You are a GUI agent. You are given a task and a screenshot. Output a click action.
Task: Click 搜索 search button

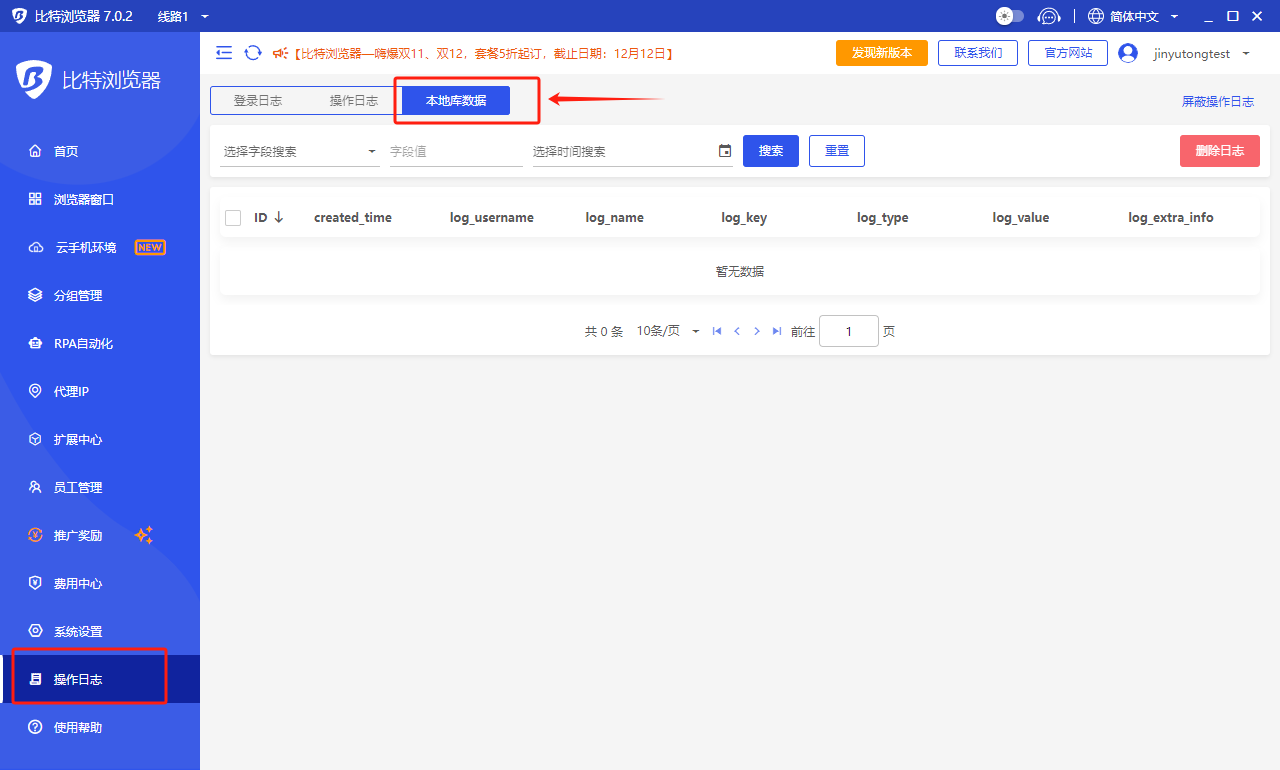click(771, 151)
